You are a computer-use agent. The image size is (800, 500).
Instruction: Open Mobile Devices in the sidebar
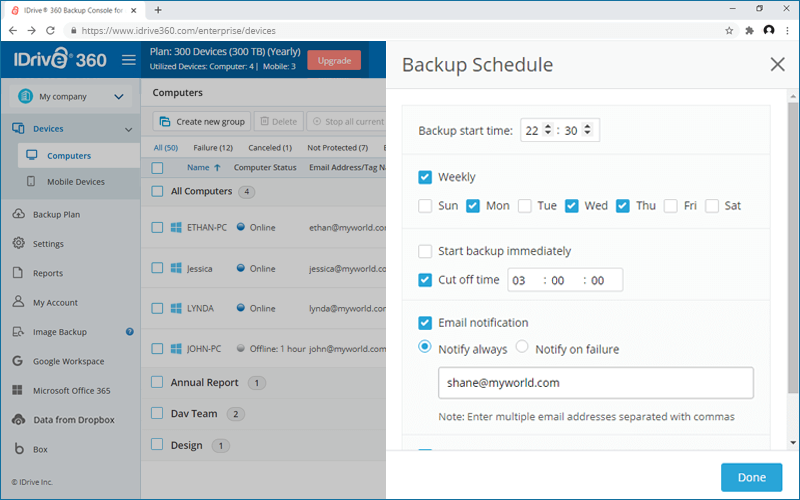pos(76,182)
